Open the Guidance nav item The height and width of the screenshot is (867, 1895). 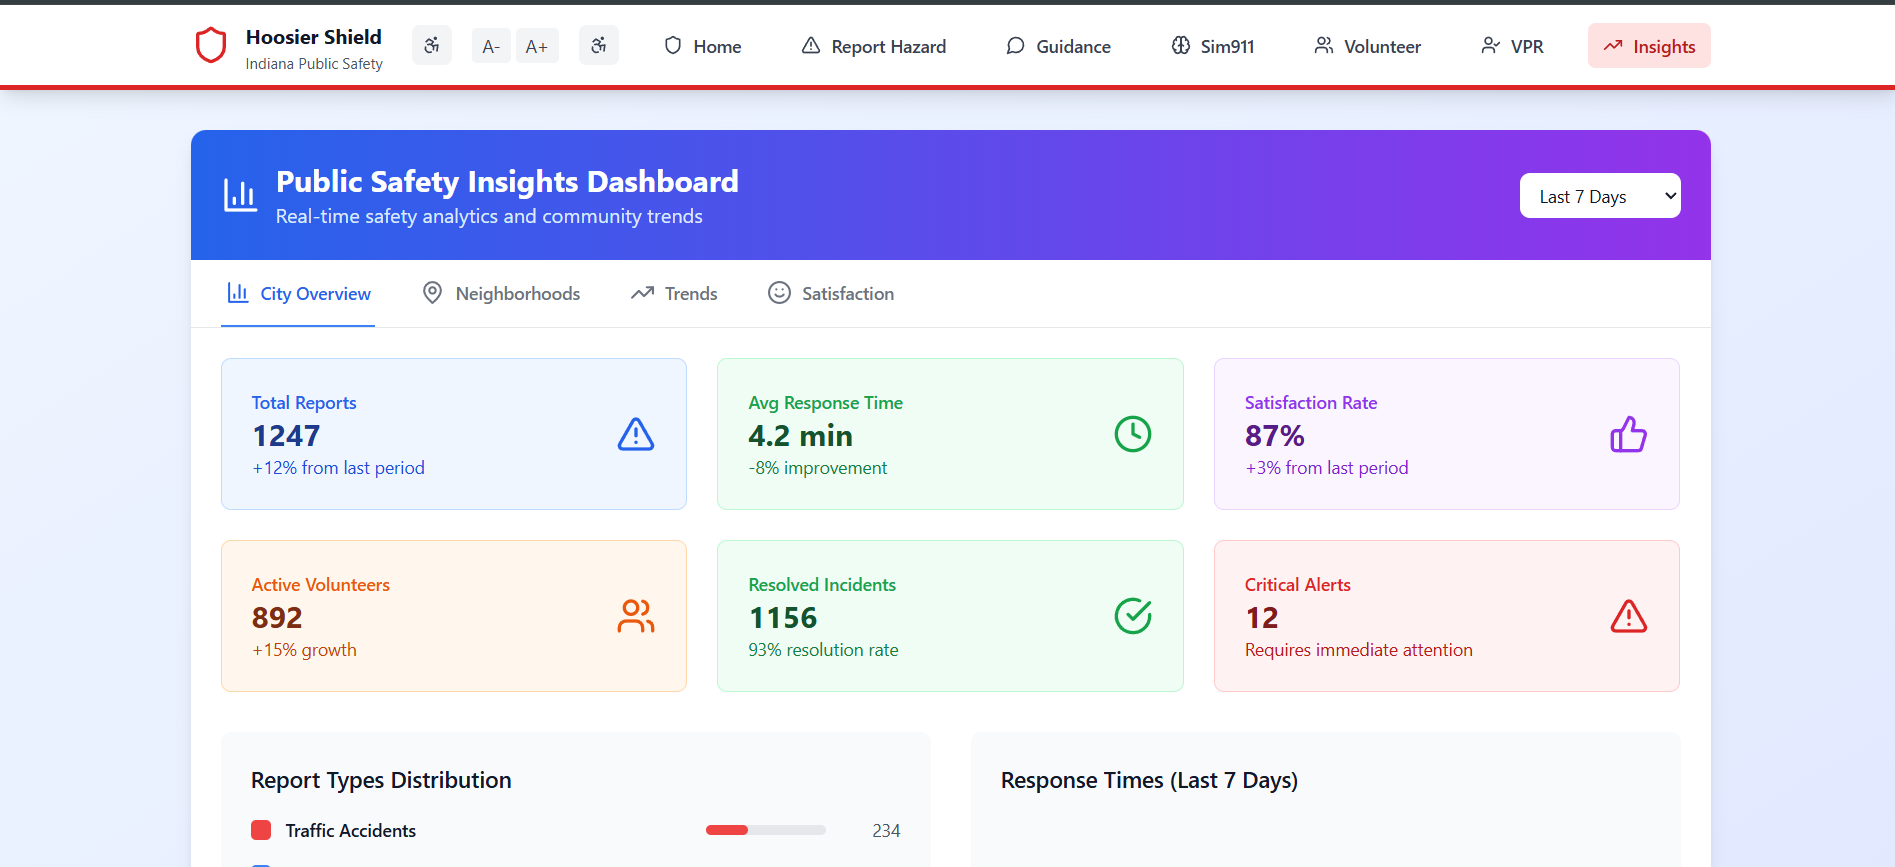1058,46
